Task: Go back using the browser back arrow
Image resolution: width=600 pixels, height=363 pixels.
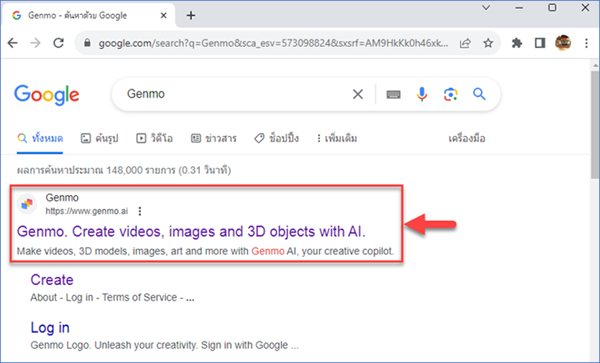Action: point(13,43)
